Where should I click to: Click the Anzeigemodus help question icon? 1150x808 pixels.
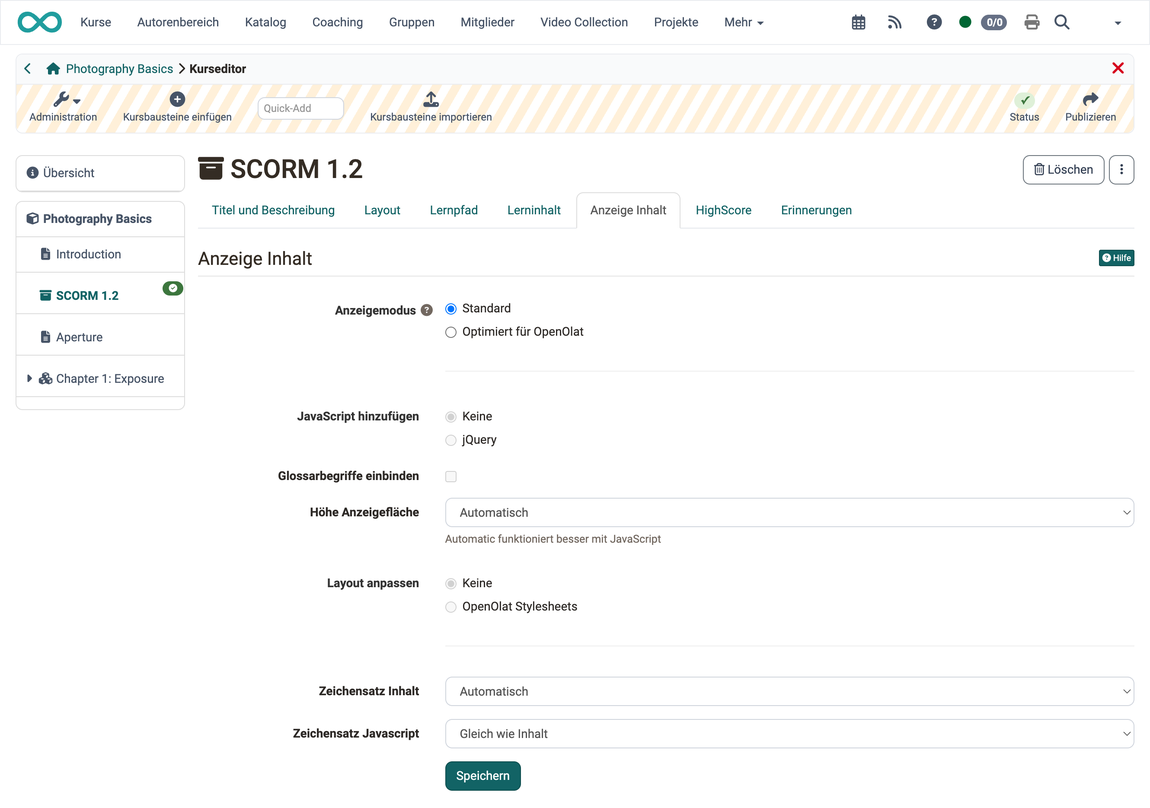[427, 310]
